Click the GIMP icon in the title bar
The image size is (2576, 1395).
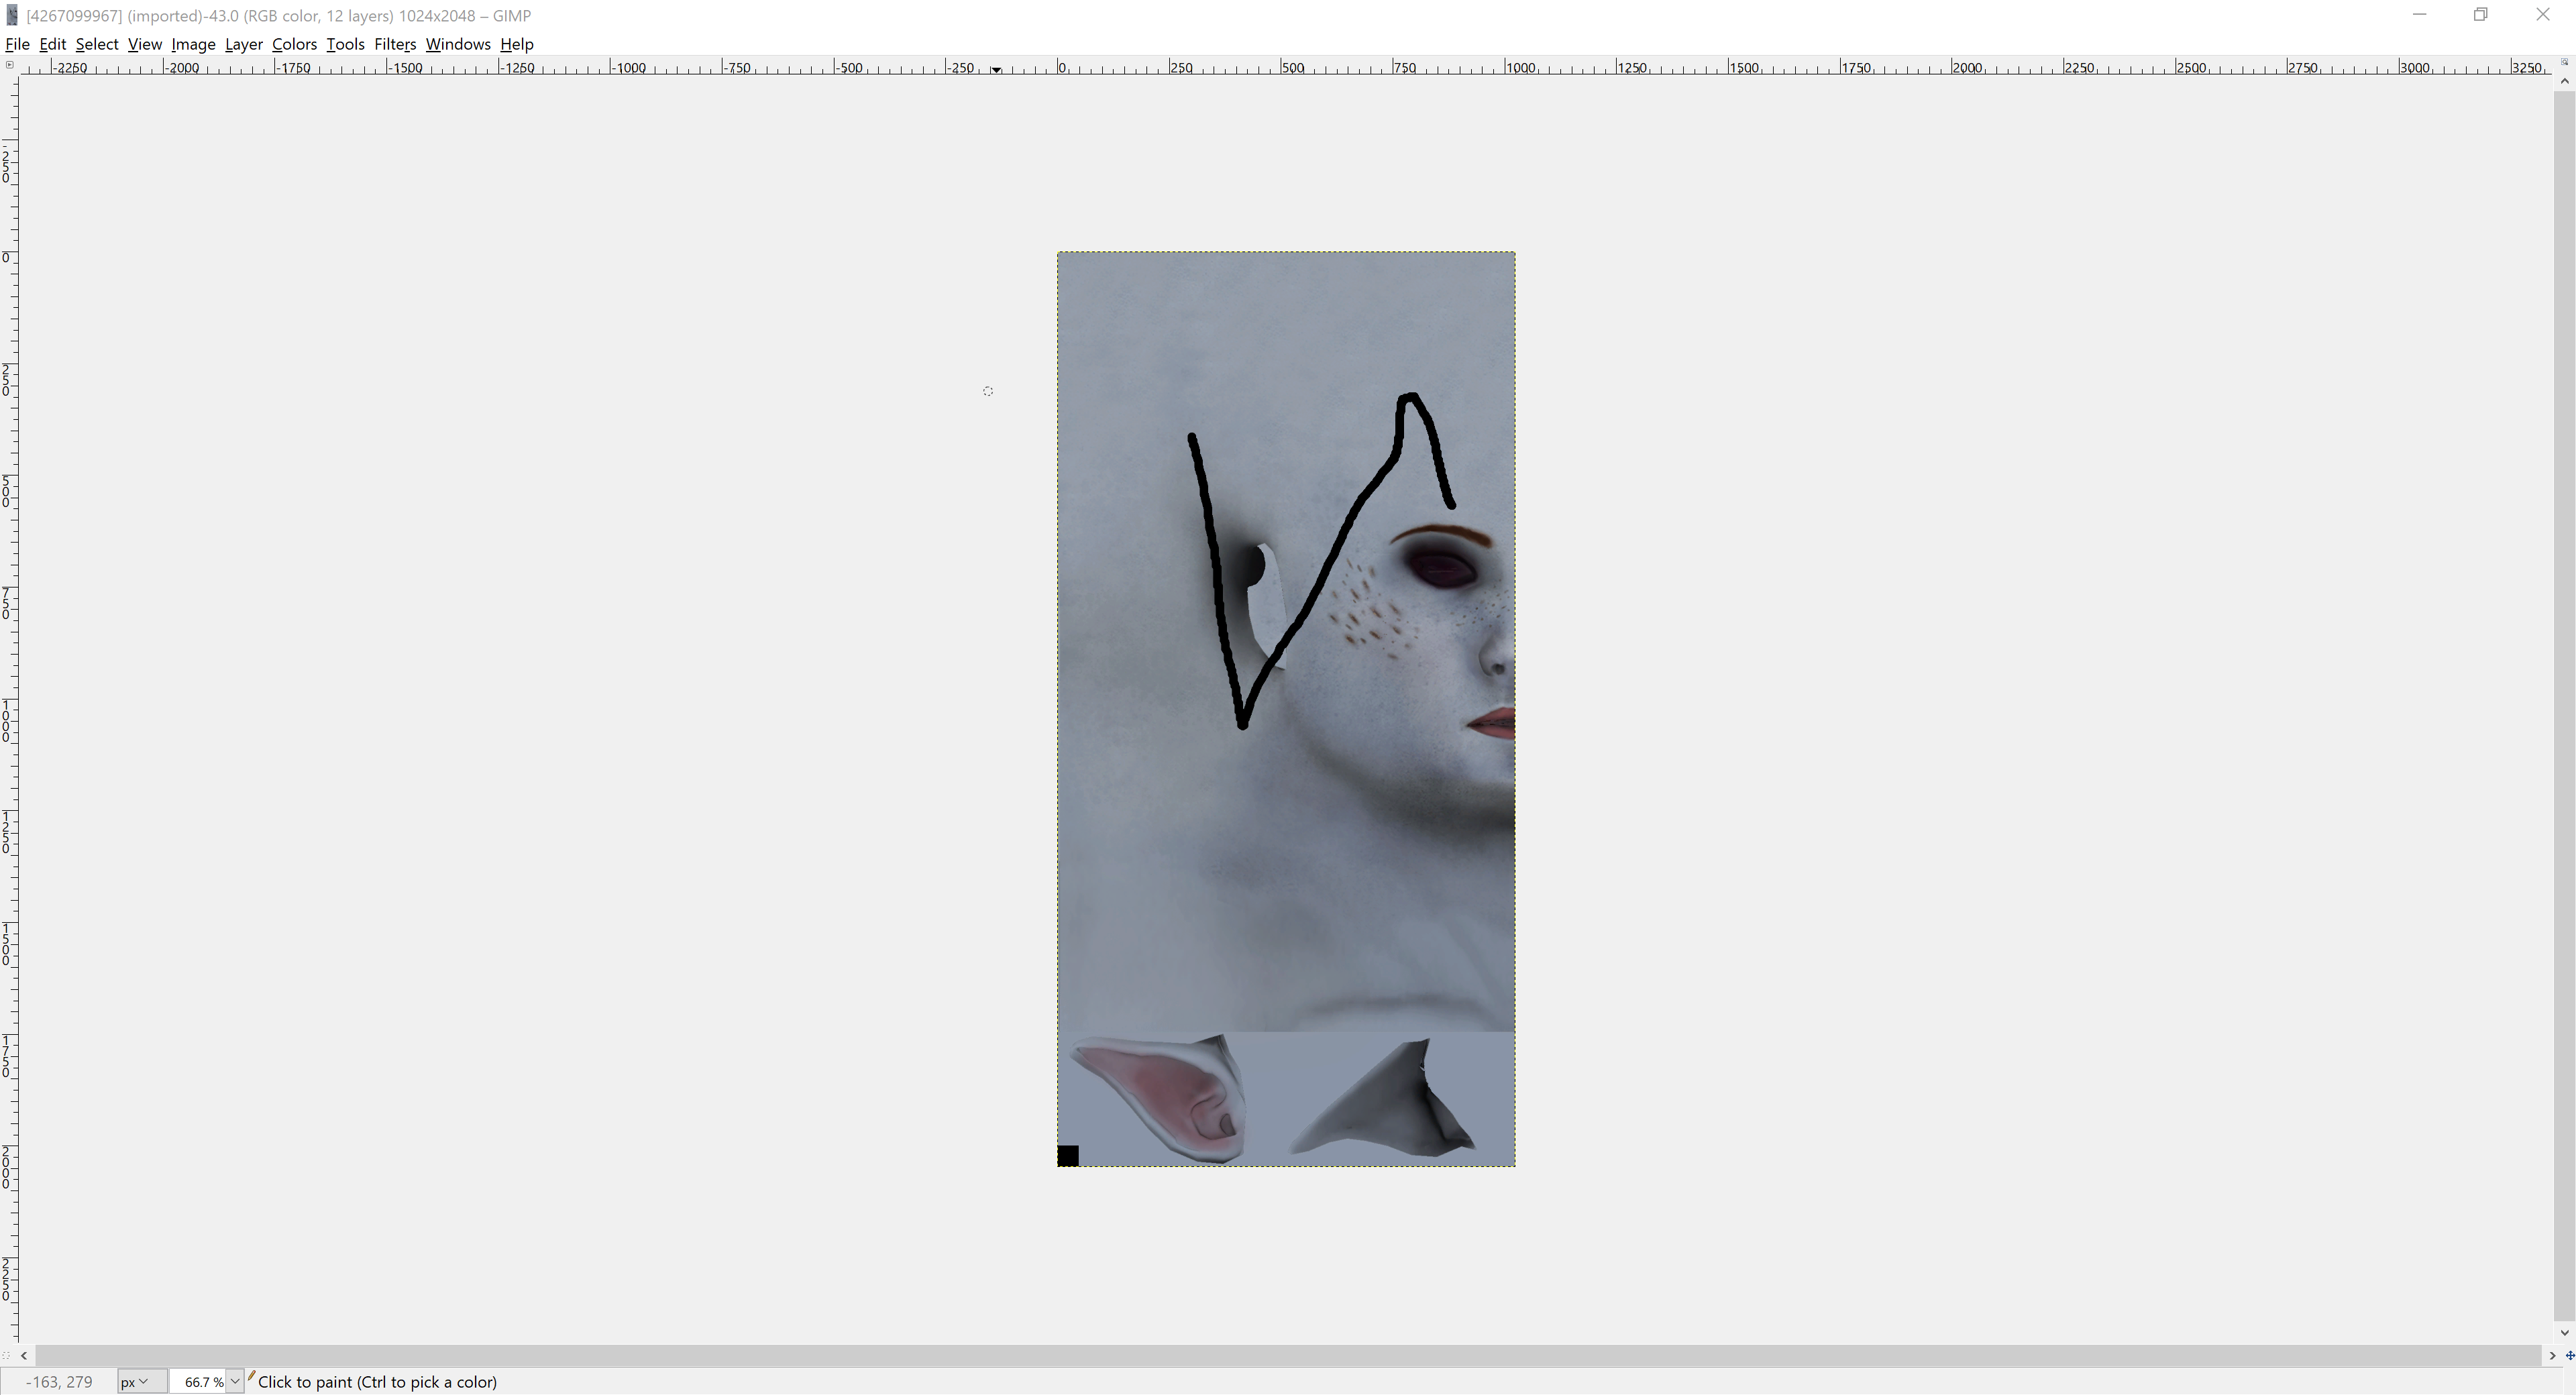pyautogui.click(x=12, y=15)
